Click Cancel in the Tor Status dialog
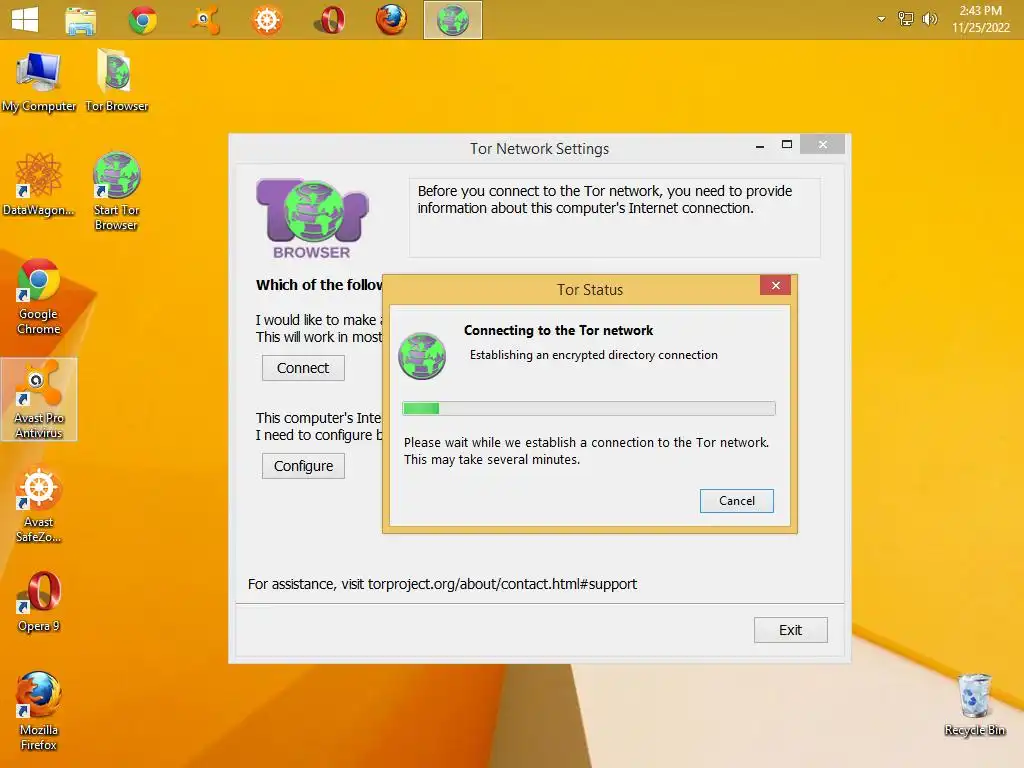This screenshot has width=1024, height=768. pos(737,501)
